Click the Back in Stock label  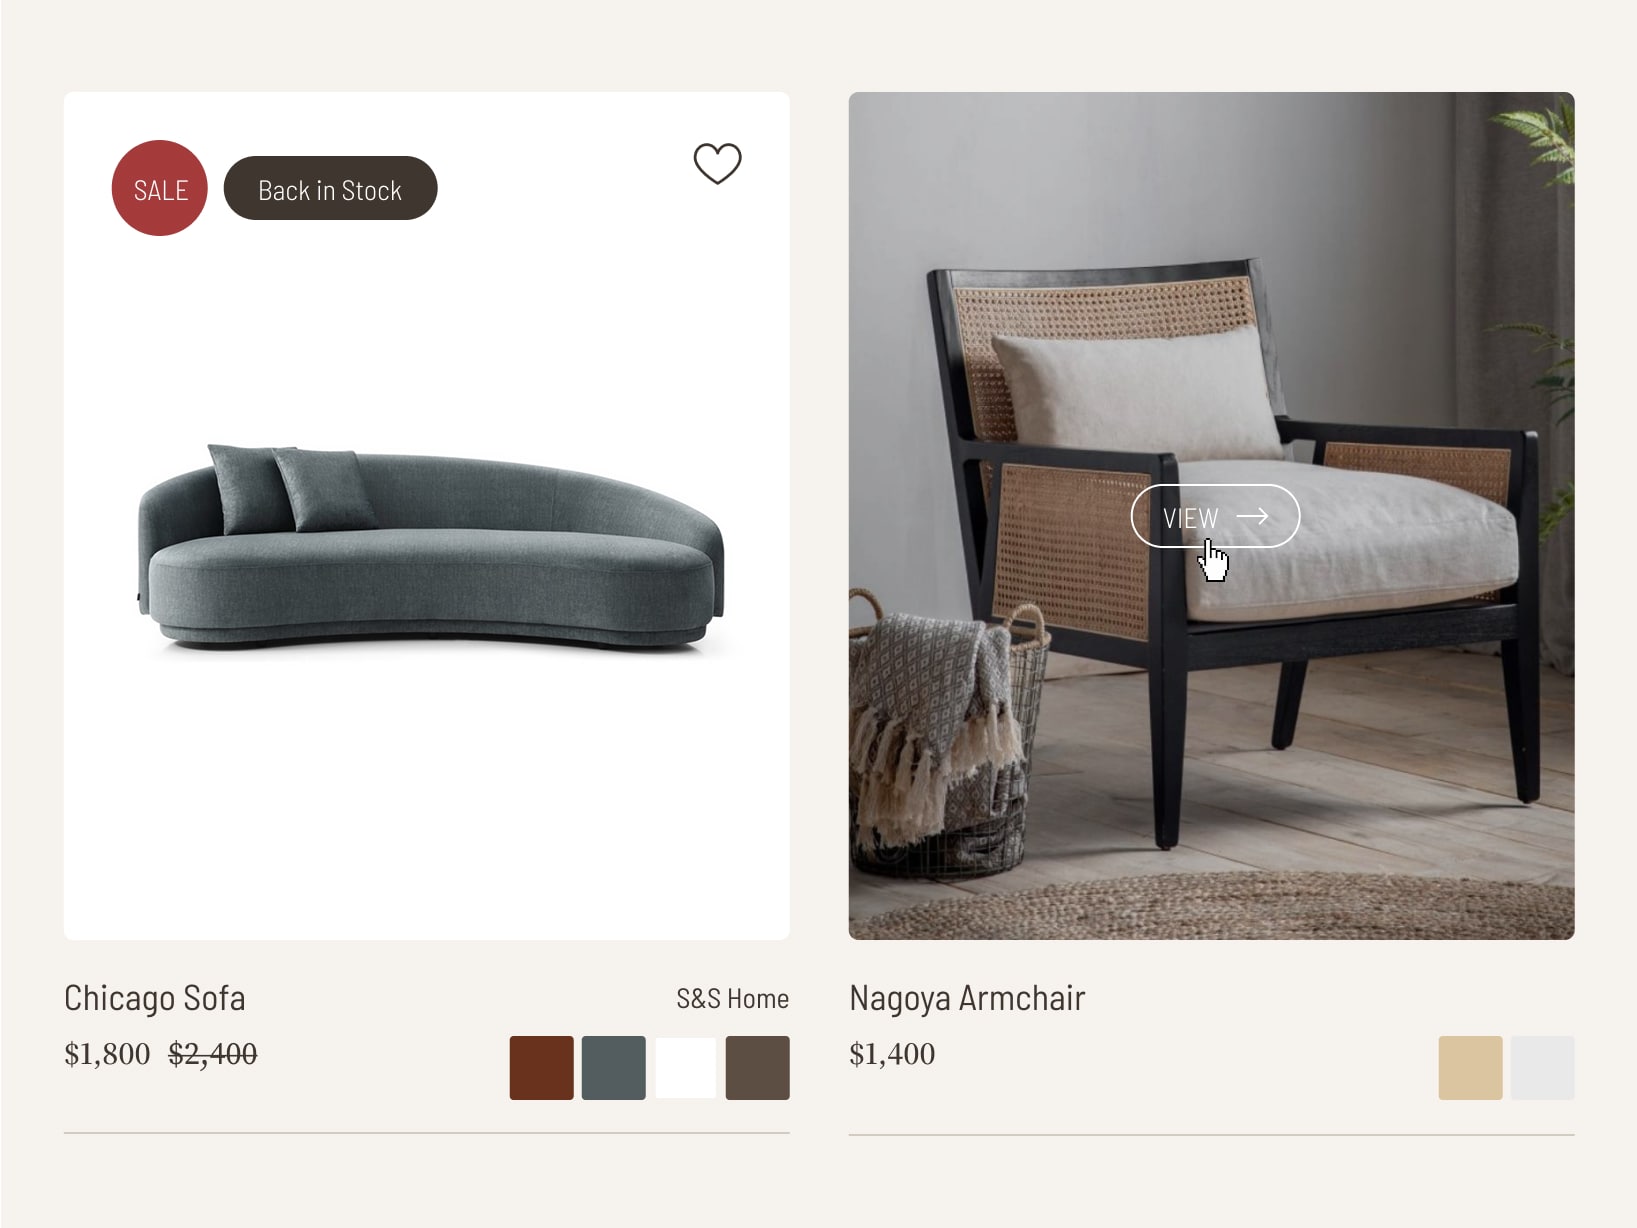[330, 188]
